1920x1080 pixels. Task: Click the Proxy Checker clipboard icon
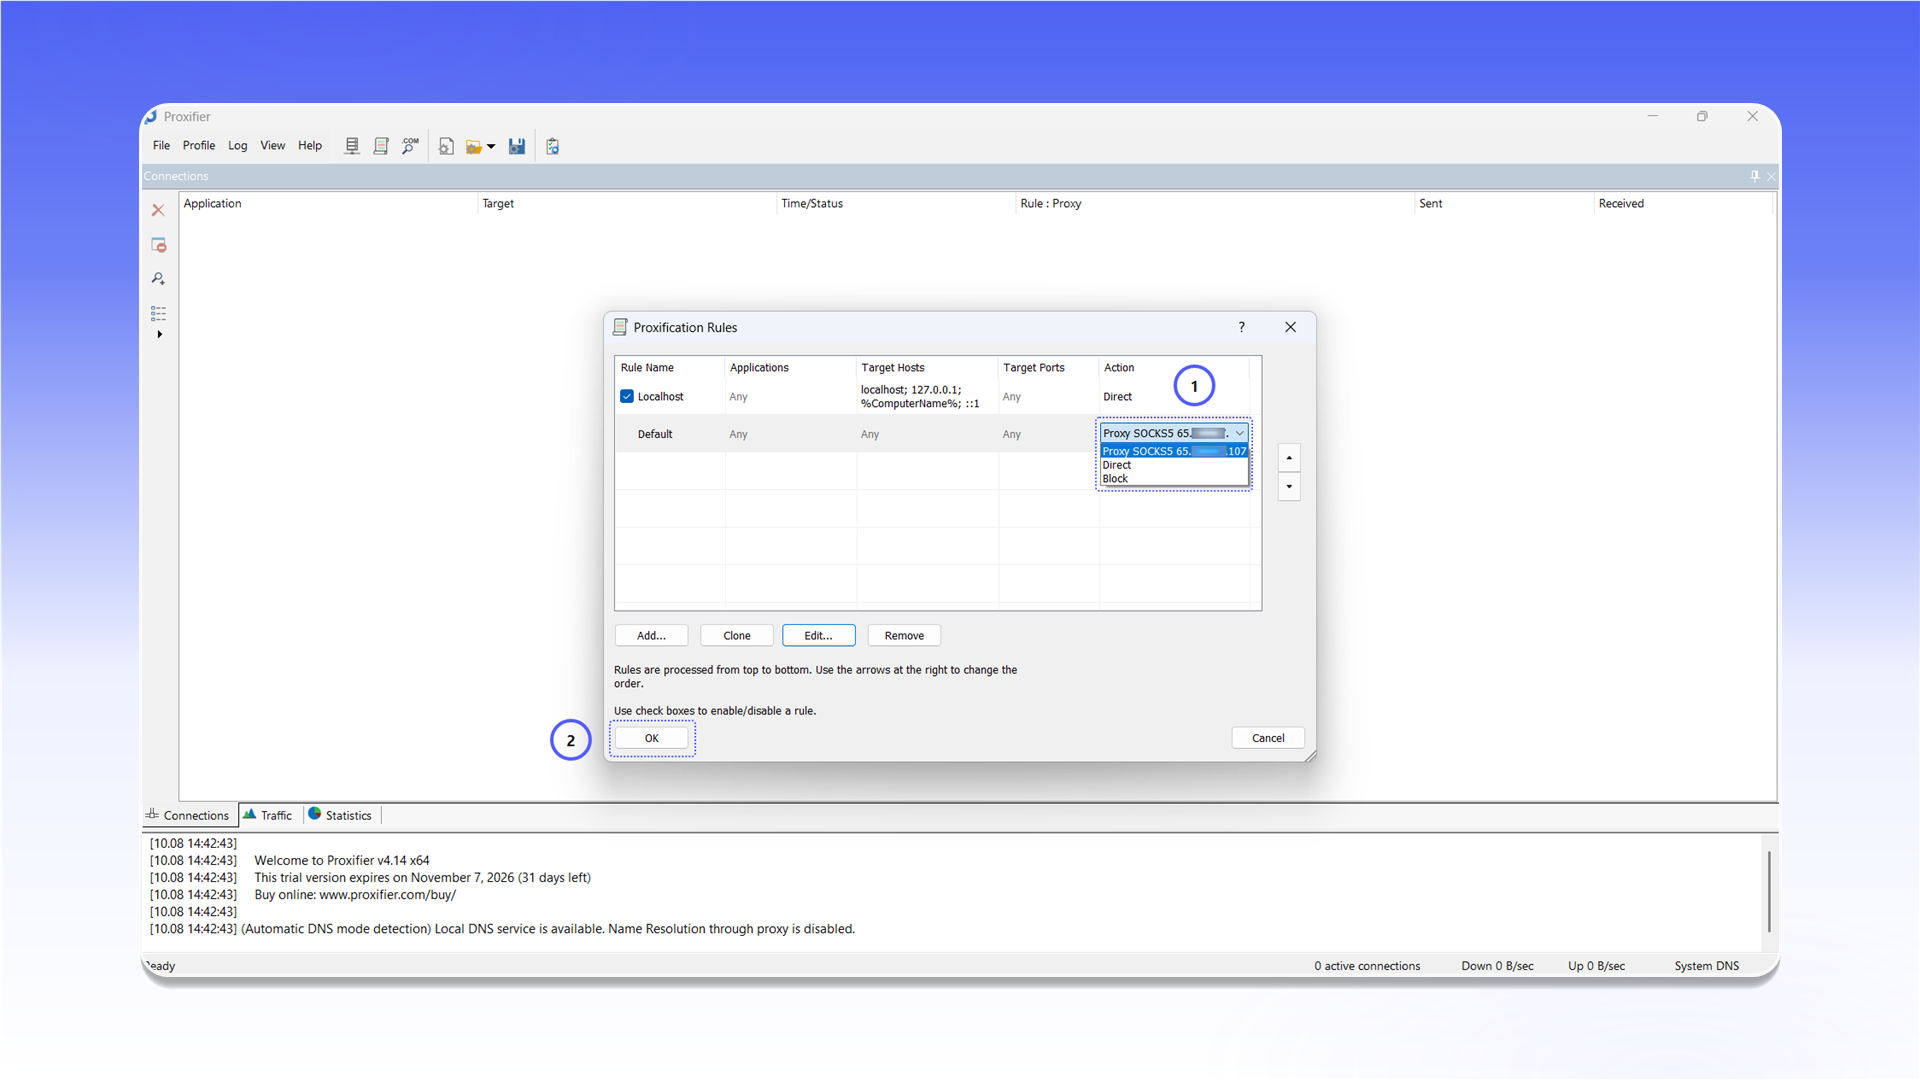pos(553,146)
